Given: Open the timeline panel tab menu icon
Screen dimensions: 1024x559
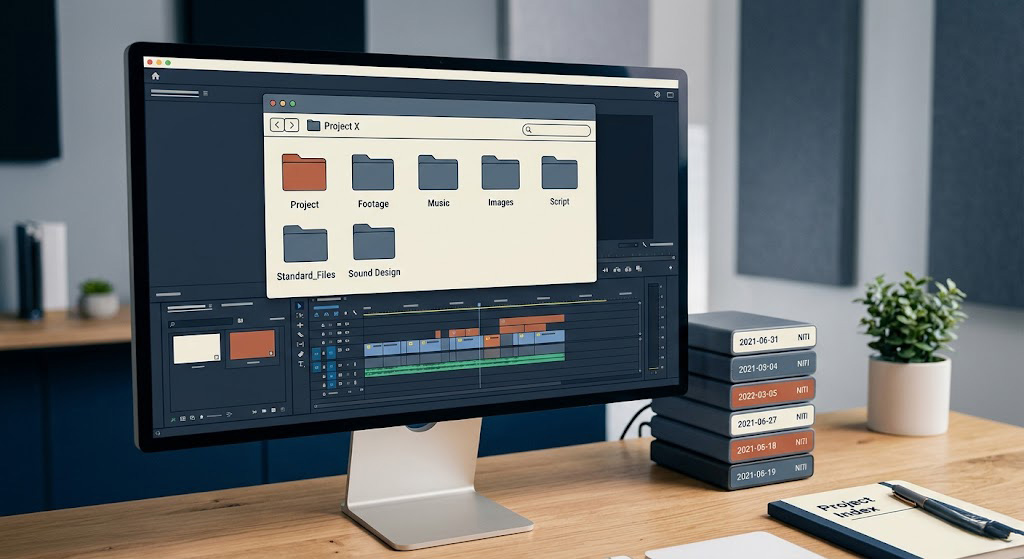Looking at the screenshot, I should click(x=345, y=298).
